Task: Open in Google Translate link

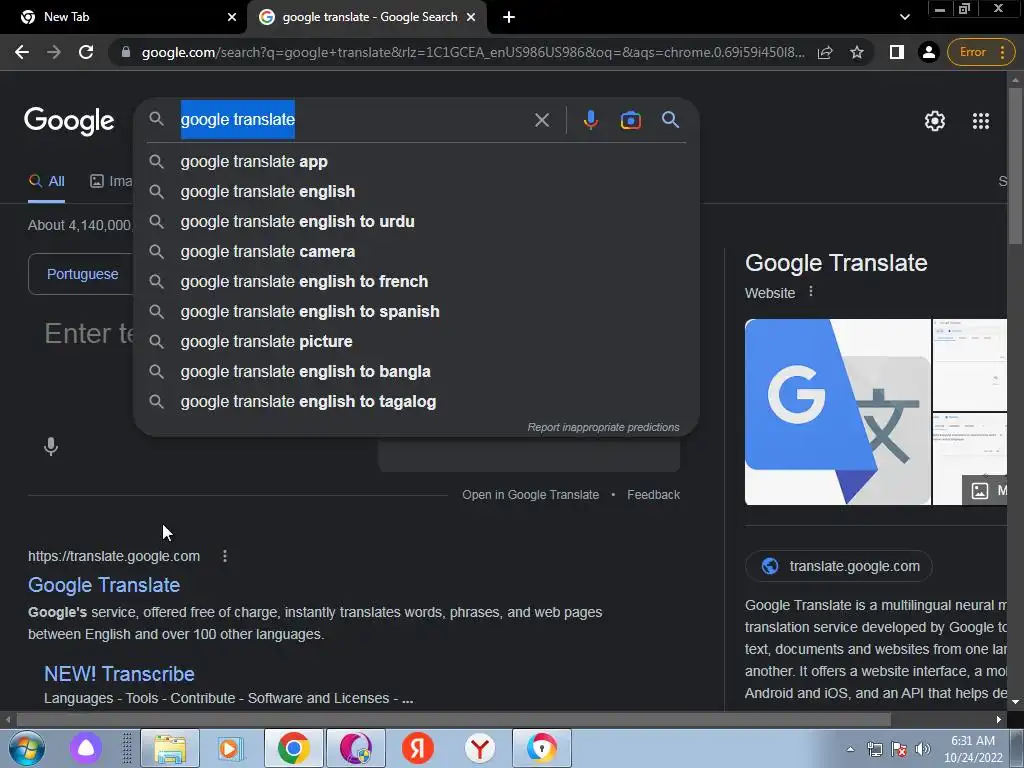Action: [x=530, y=495]
